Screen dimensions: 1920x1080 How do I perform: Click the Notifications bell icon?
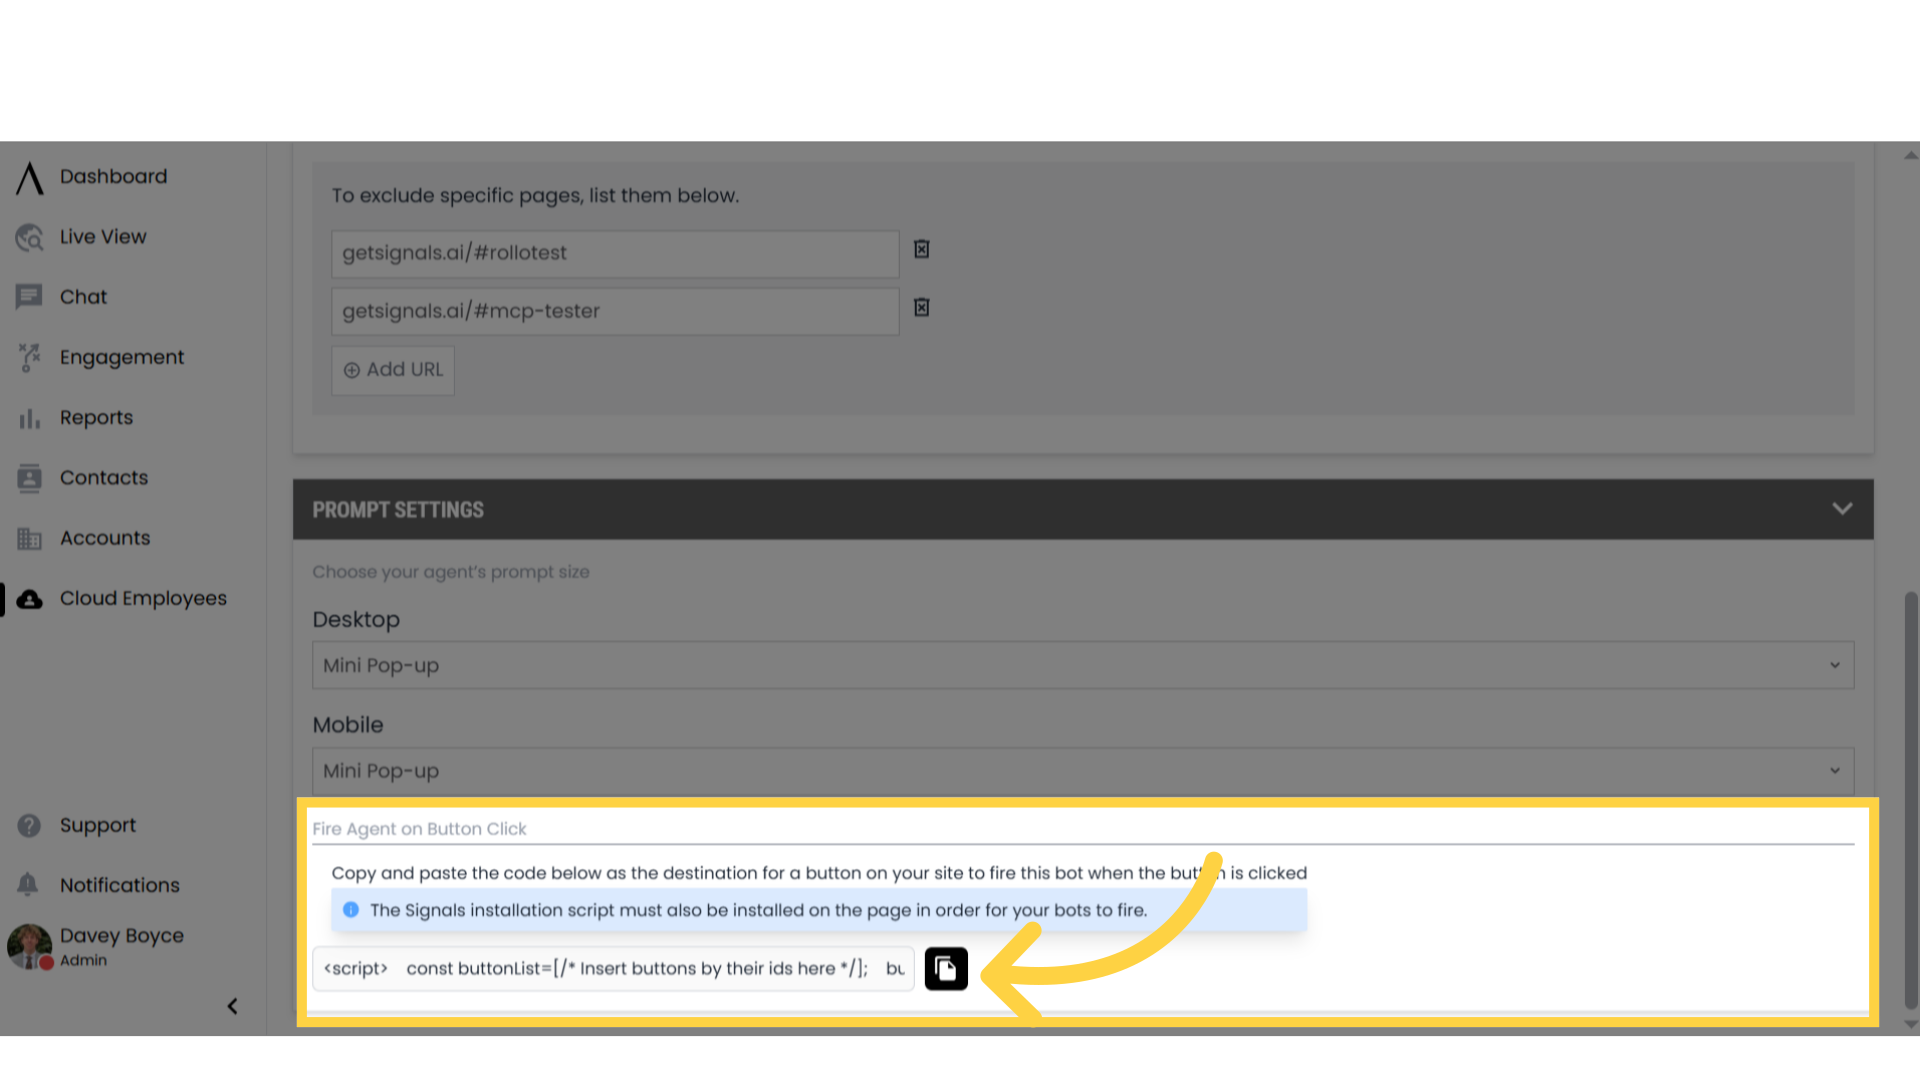(x=28, y=885)
